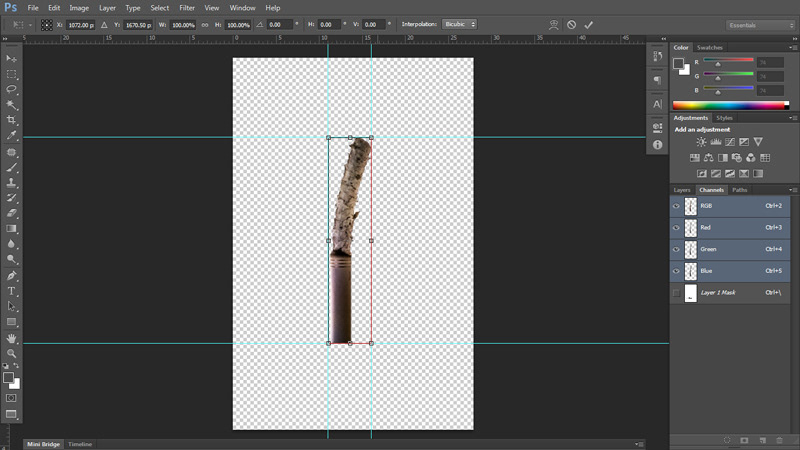Cancel the transform with the circle-slash icon
The width and height of the screenshot is (800, 450).
click(571, 24)
